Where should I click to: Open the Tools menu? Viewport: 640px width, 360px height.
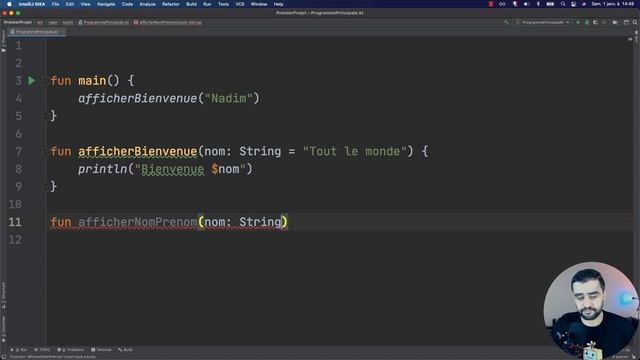[223, 4]
